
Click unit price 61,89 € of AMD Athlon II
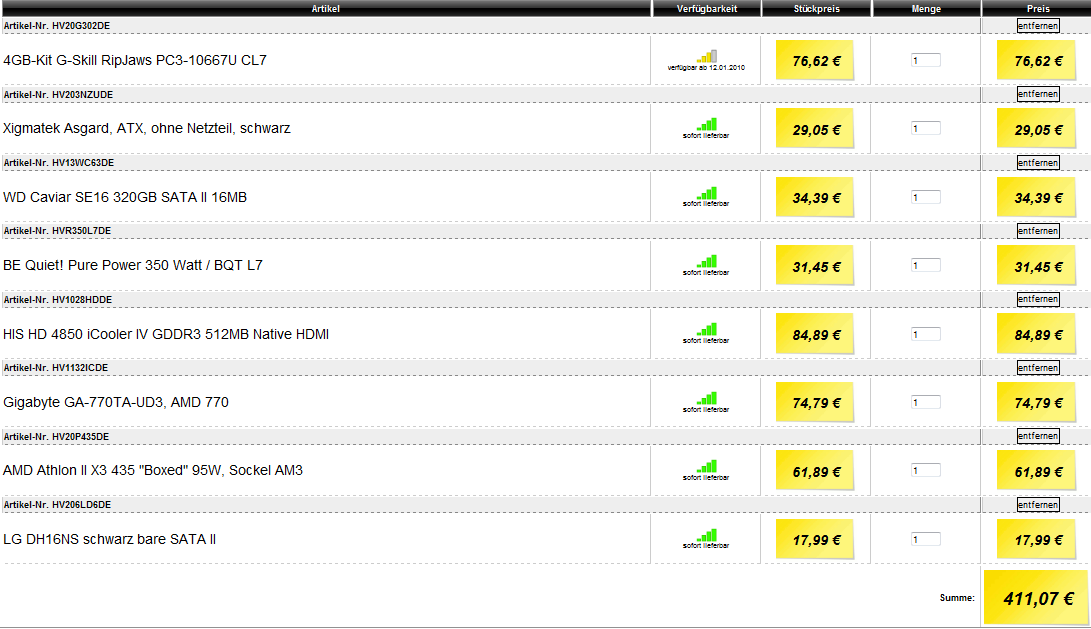(x=815, y=472)
